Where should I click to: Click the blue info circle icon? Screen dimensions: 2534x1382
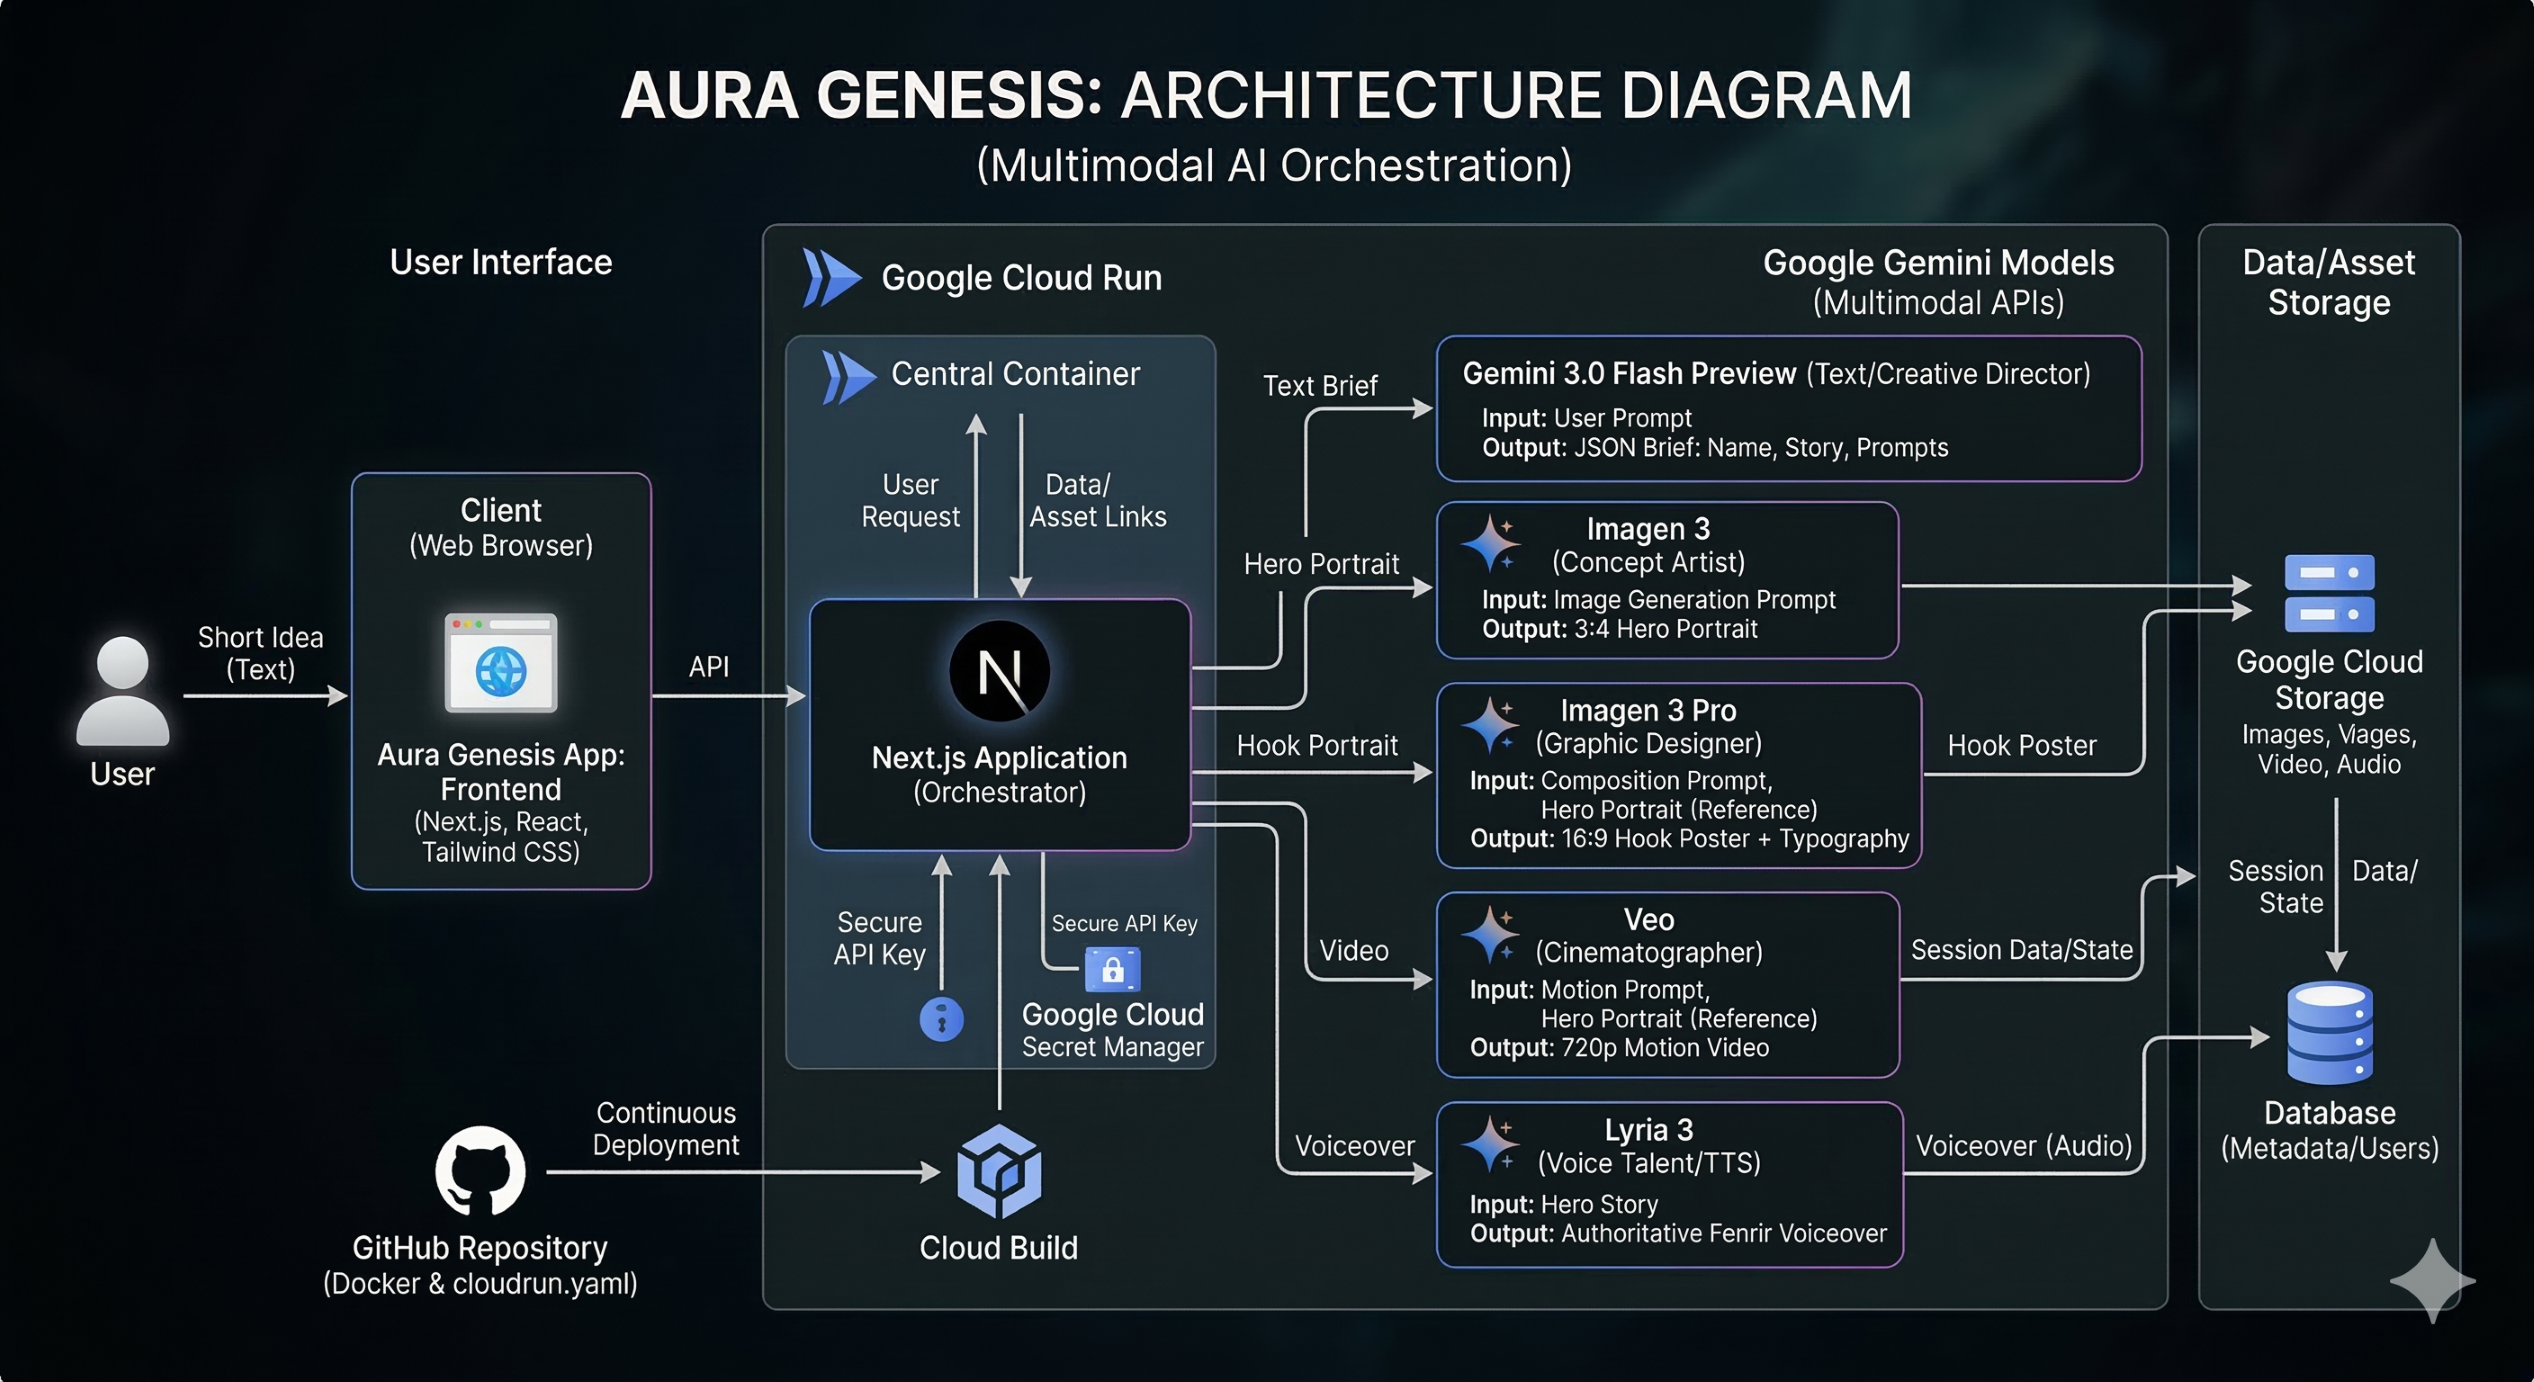coord(941,1019)
